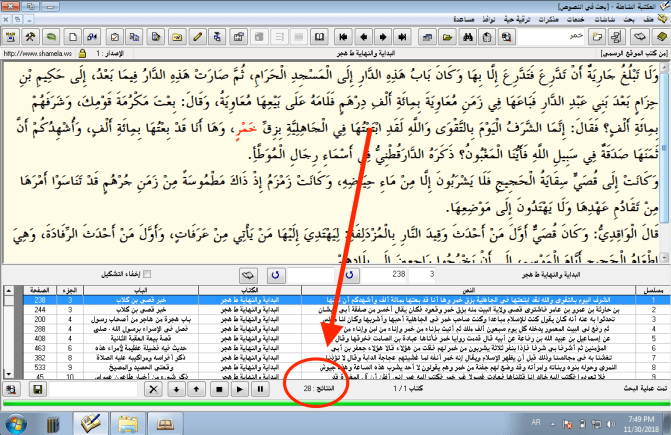Click the search box containing خمر
The image size is (671, 435).
[552, 37]
